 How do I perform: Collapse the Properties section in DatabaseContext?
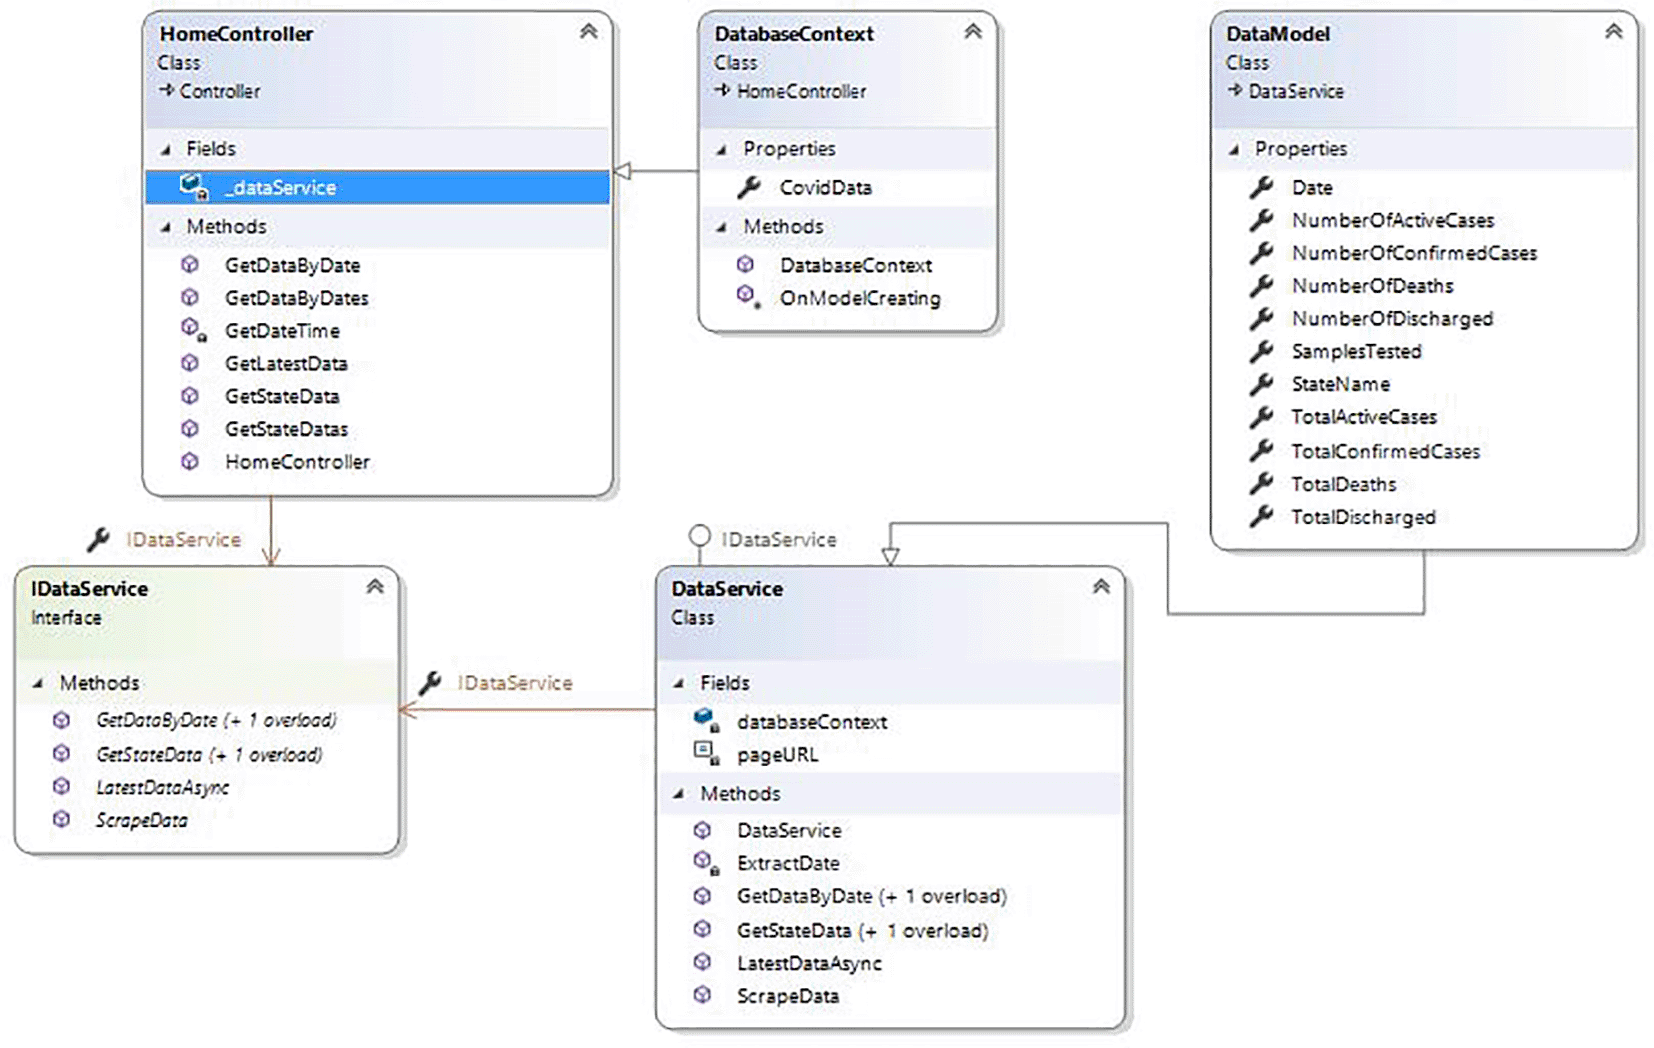pos(722,150)
